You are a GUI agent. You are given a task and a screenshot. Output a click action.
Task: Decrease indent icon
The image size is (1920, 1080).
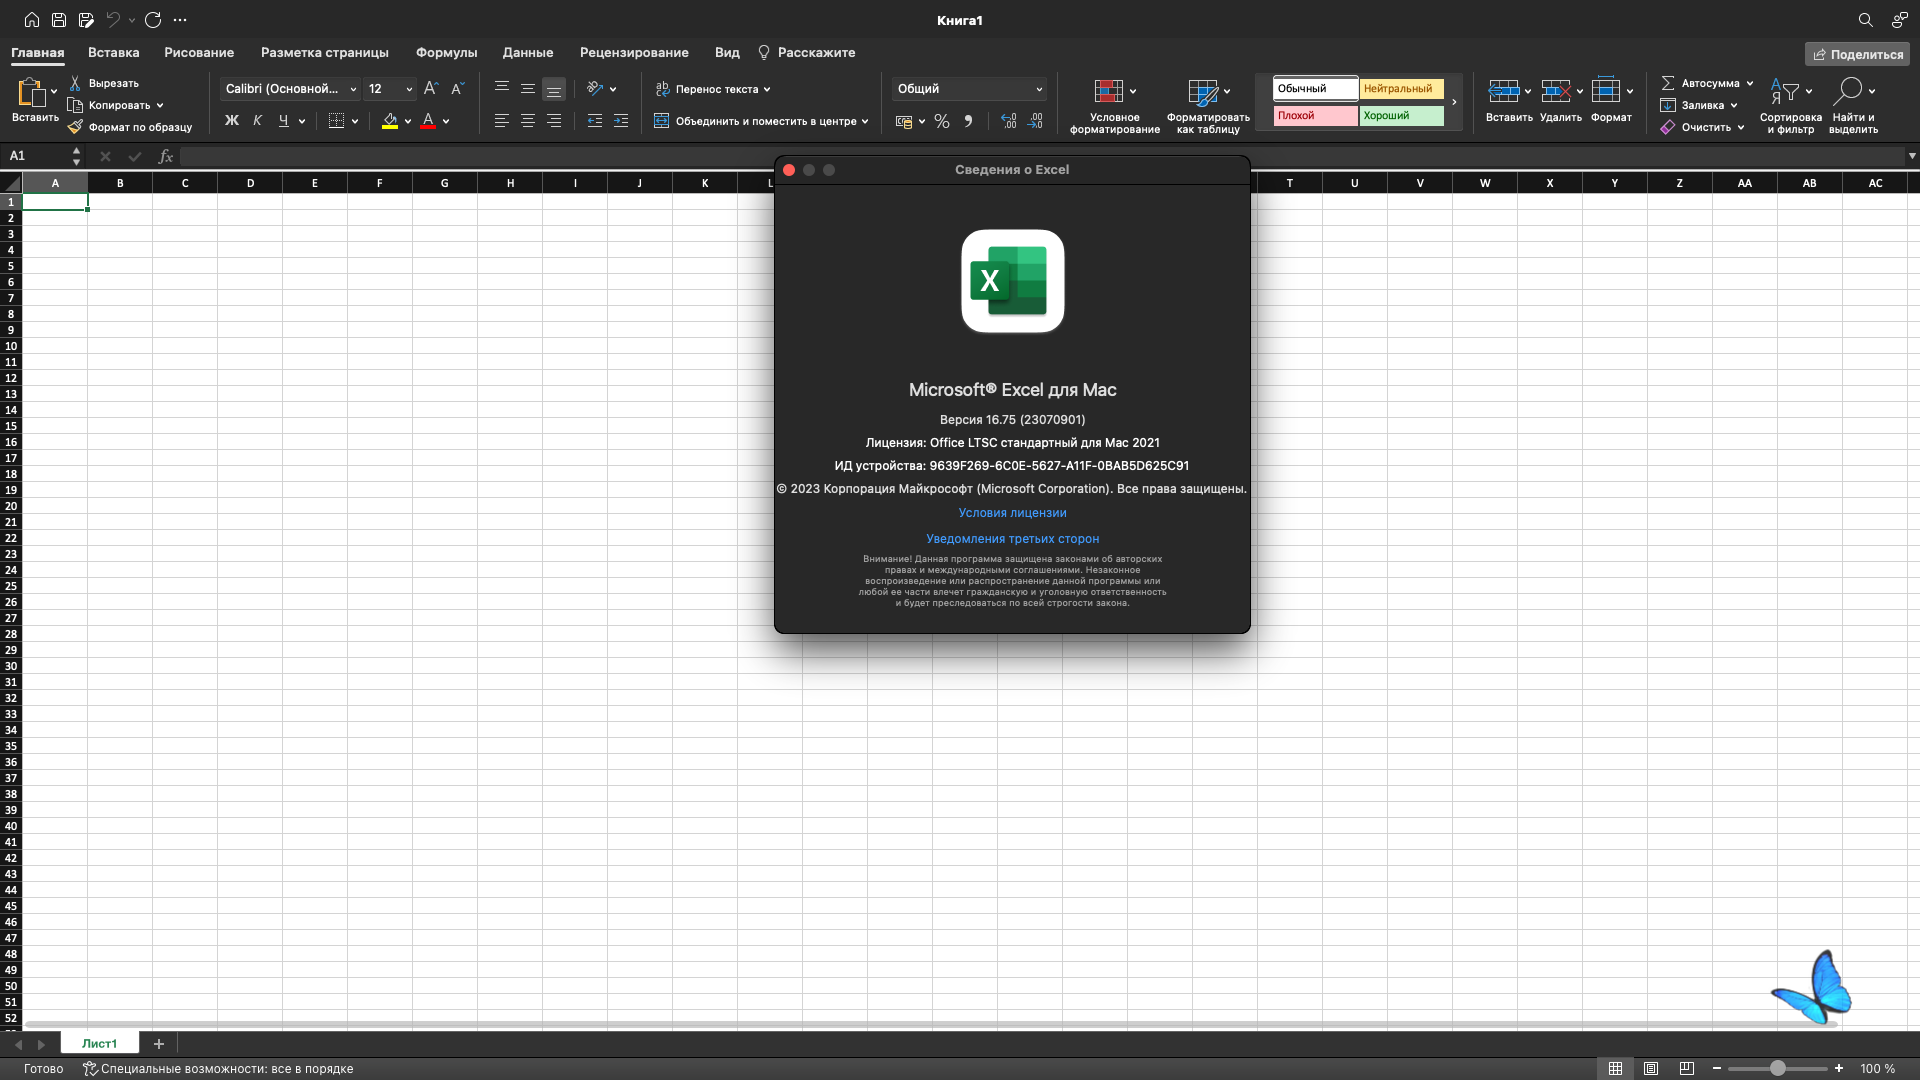(x=595, y=121)
